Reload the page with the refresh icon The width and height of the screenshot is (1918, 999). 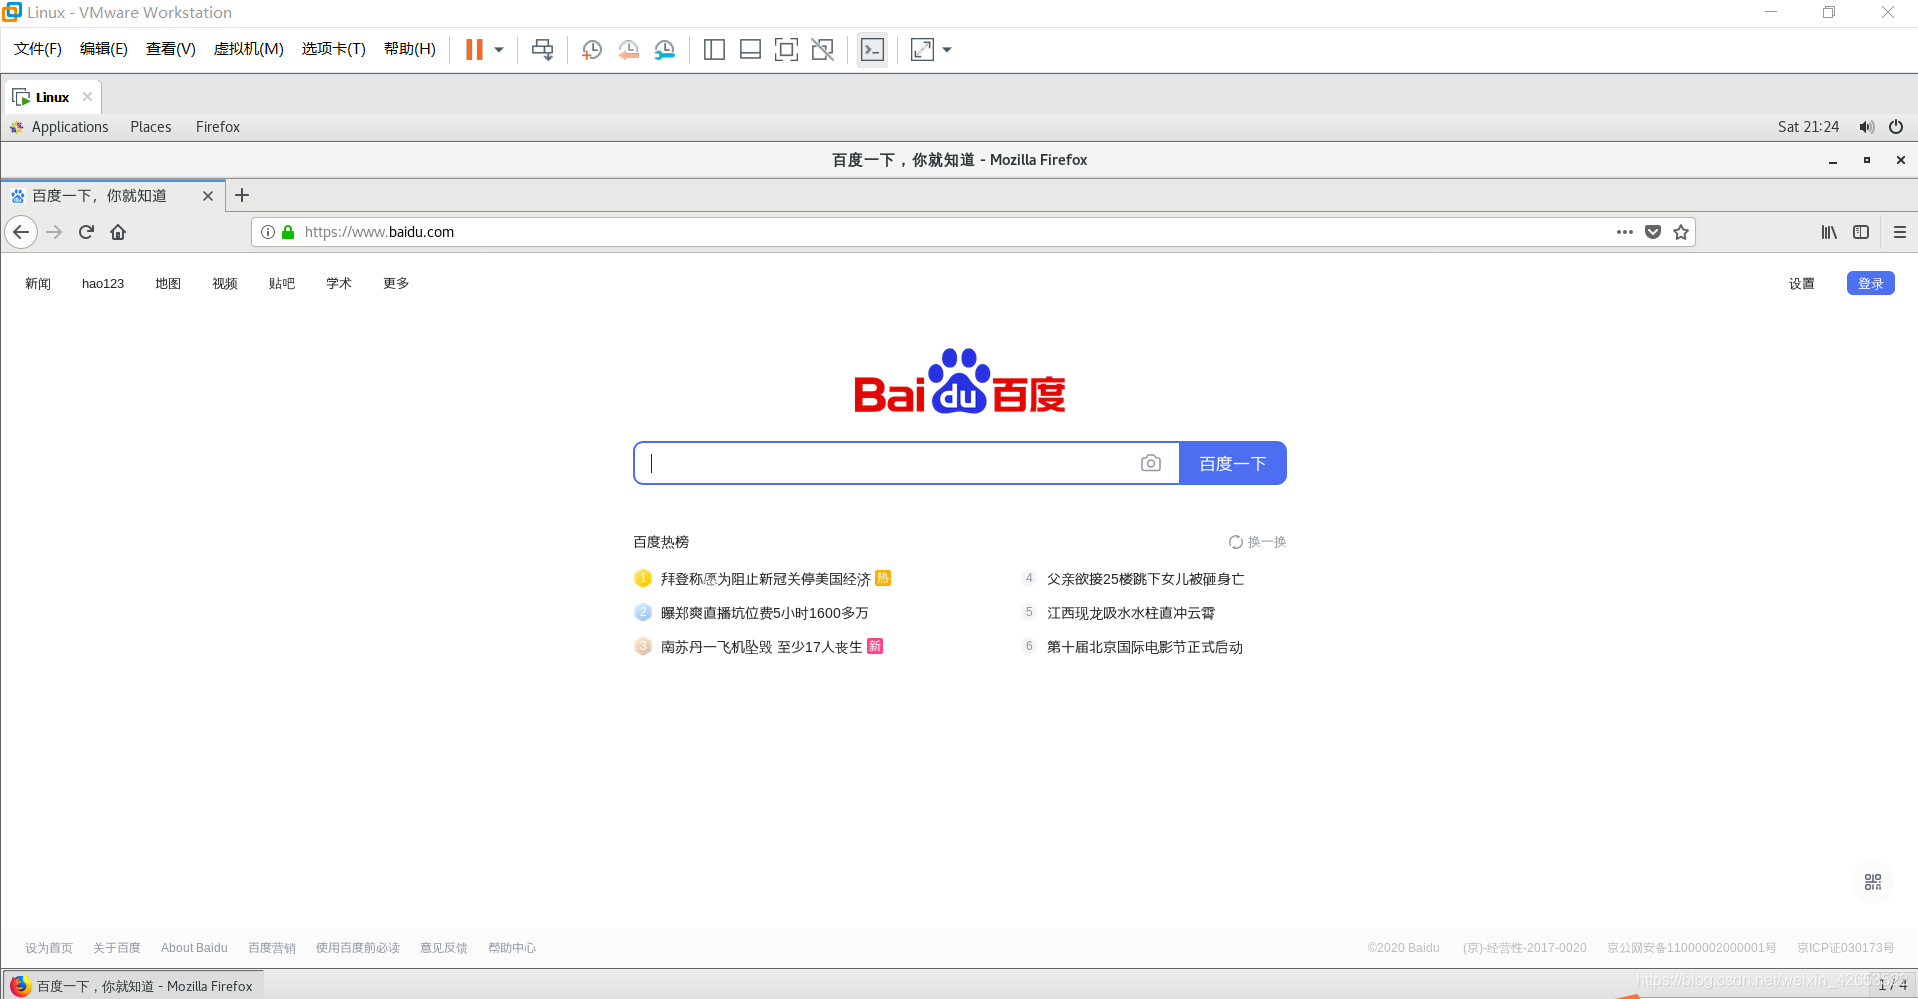(x=86, y=232)
